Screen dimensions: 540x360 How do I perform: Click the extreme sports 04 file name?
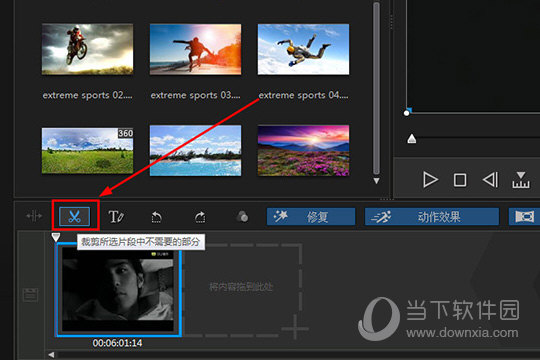303,95
